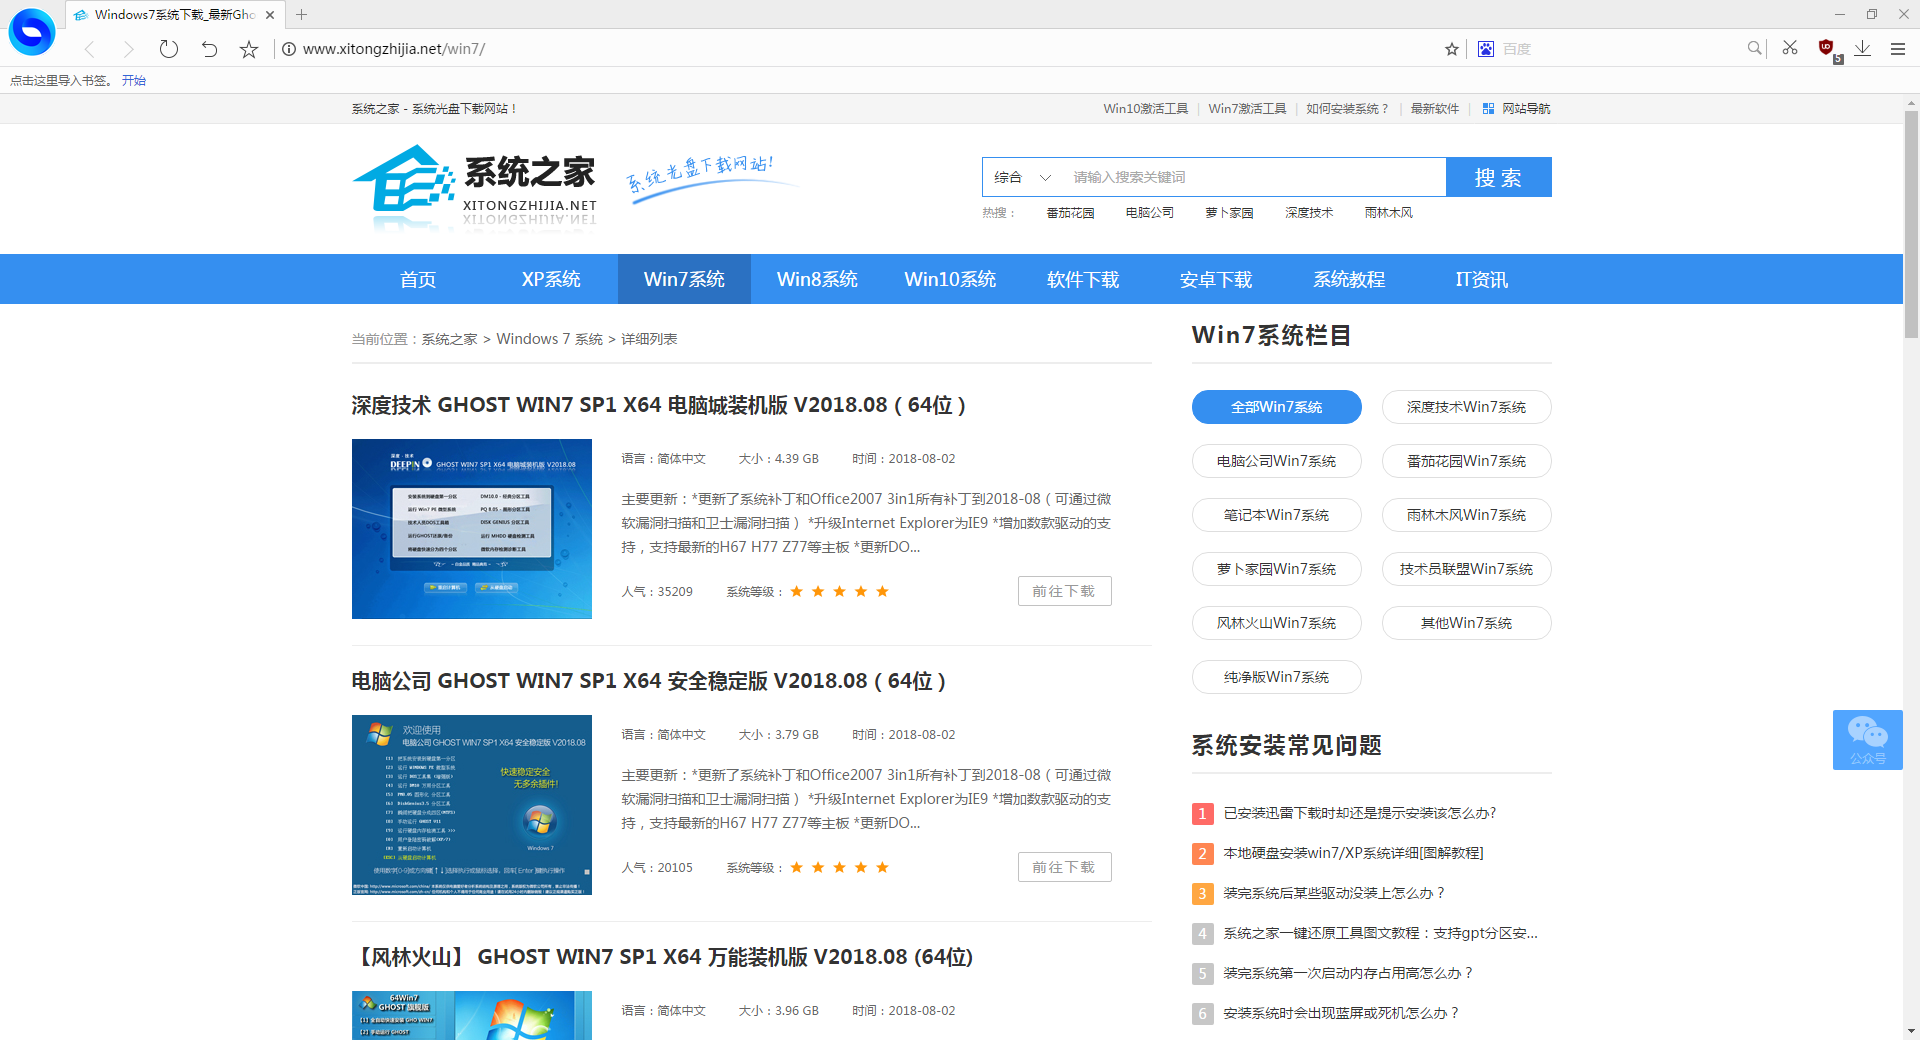Open the uBlock Origin extension icon
1920x1040 pixels.
point(1826,48)
